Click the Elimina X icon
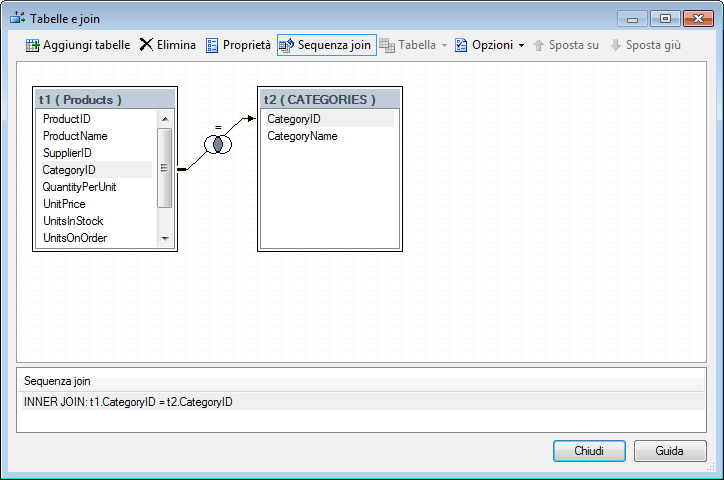Screen dimensions: 724x480 pos(146,45)
